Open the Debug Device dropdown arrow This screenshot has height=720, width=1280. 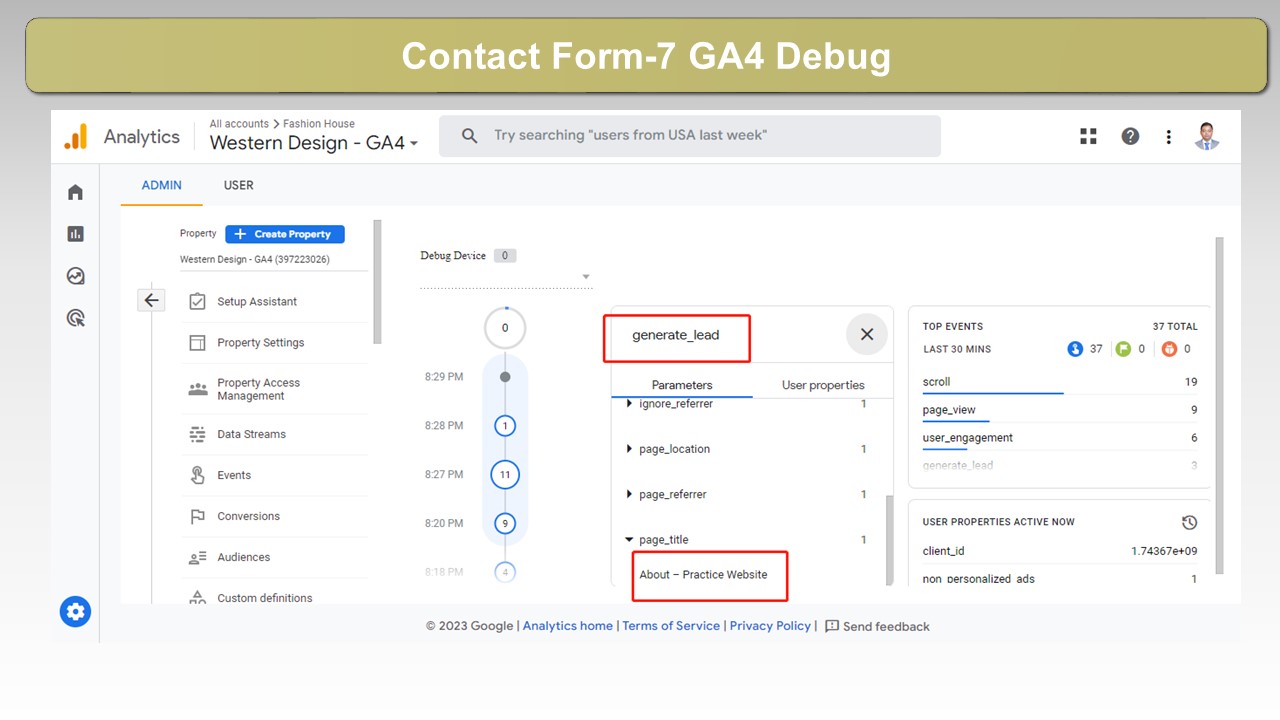click(x=586, y=277)
